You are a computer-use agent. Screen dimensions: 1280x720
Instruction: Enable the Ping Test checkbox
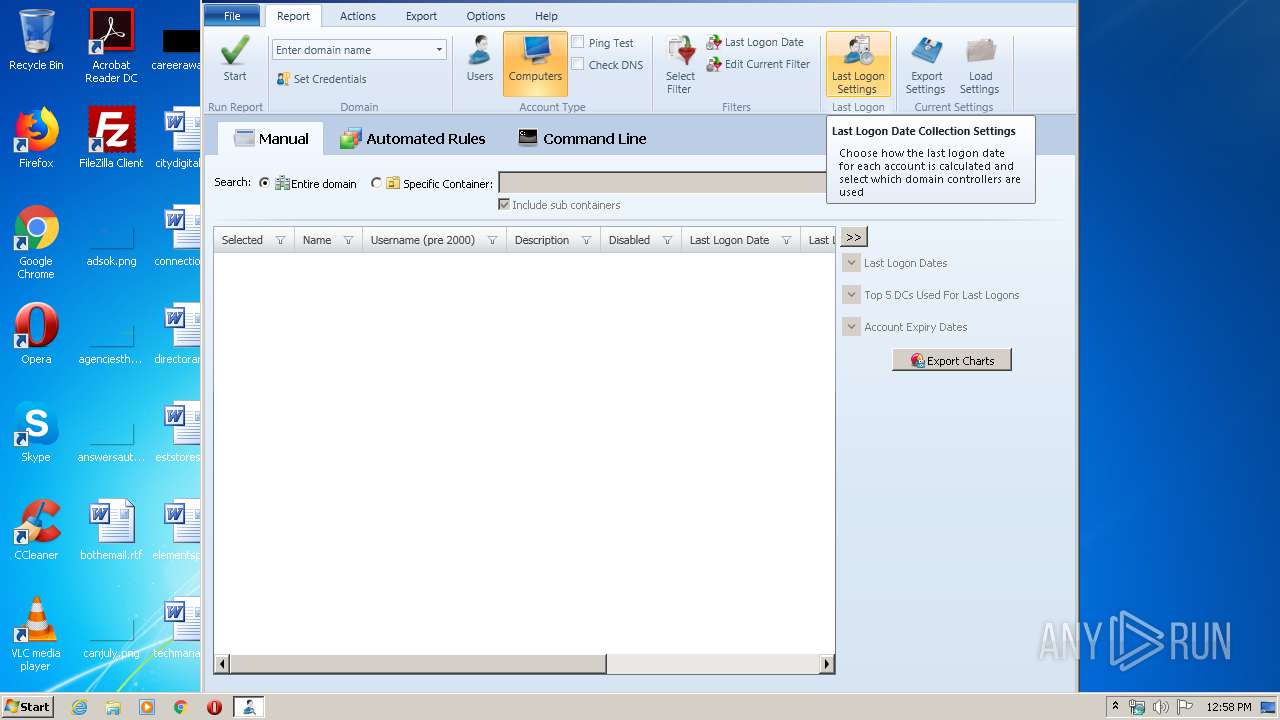[x=578, y=42]
